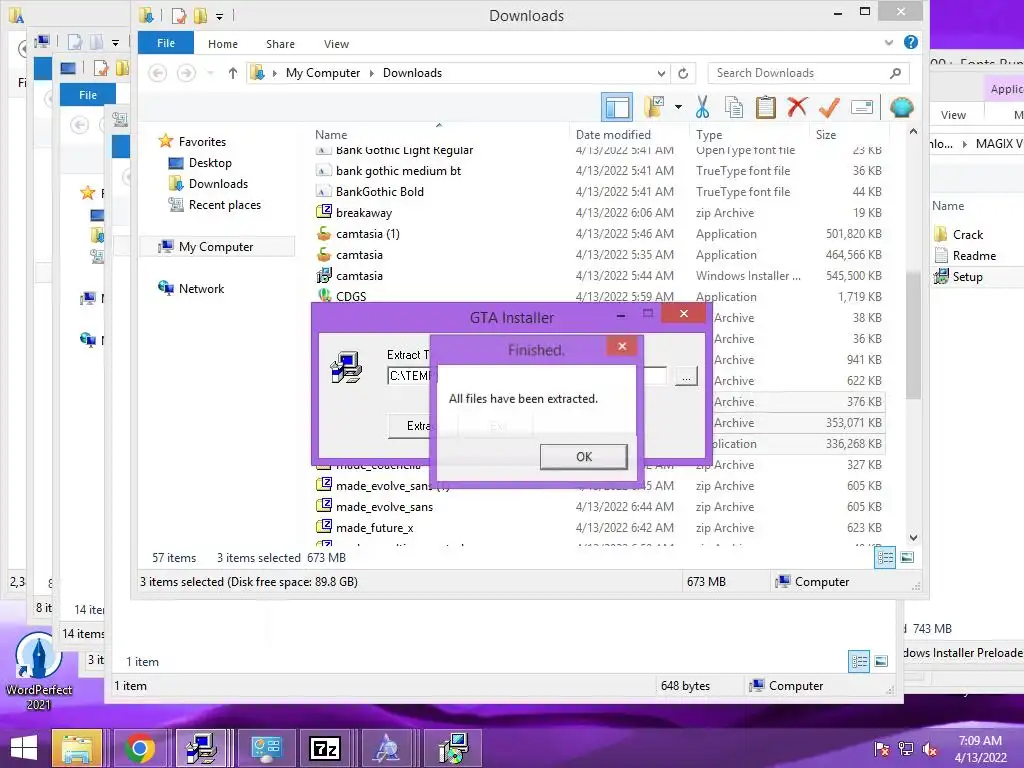Click the blue Help question mark icon

911,42
